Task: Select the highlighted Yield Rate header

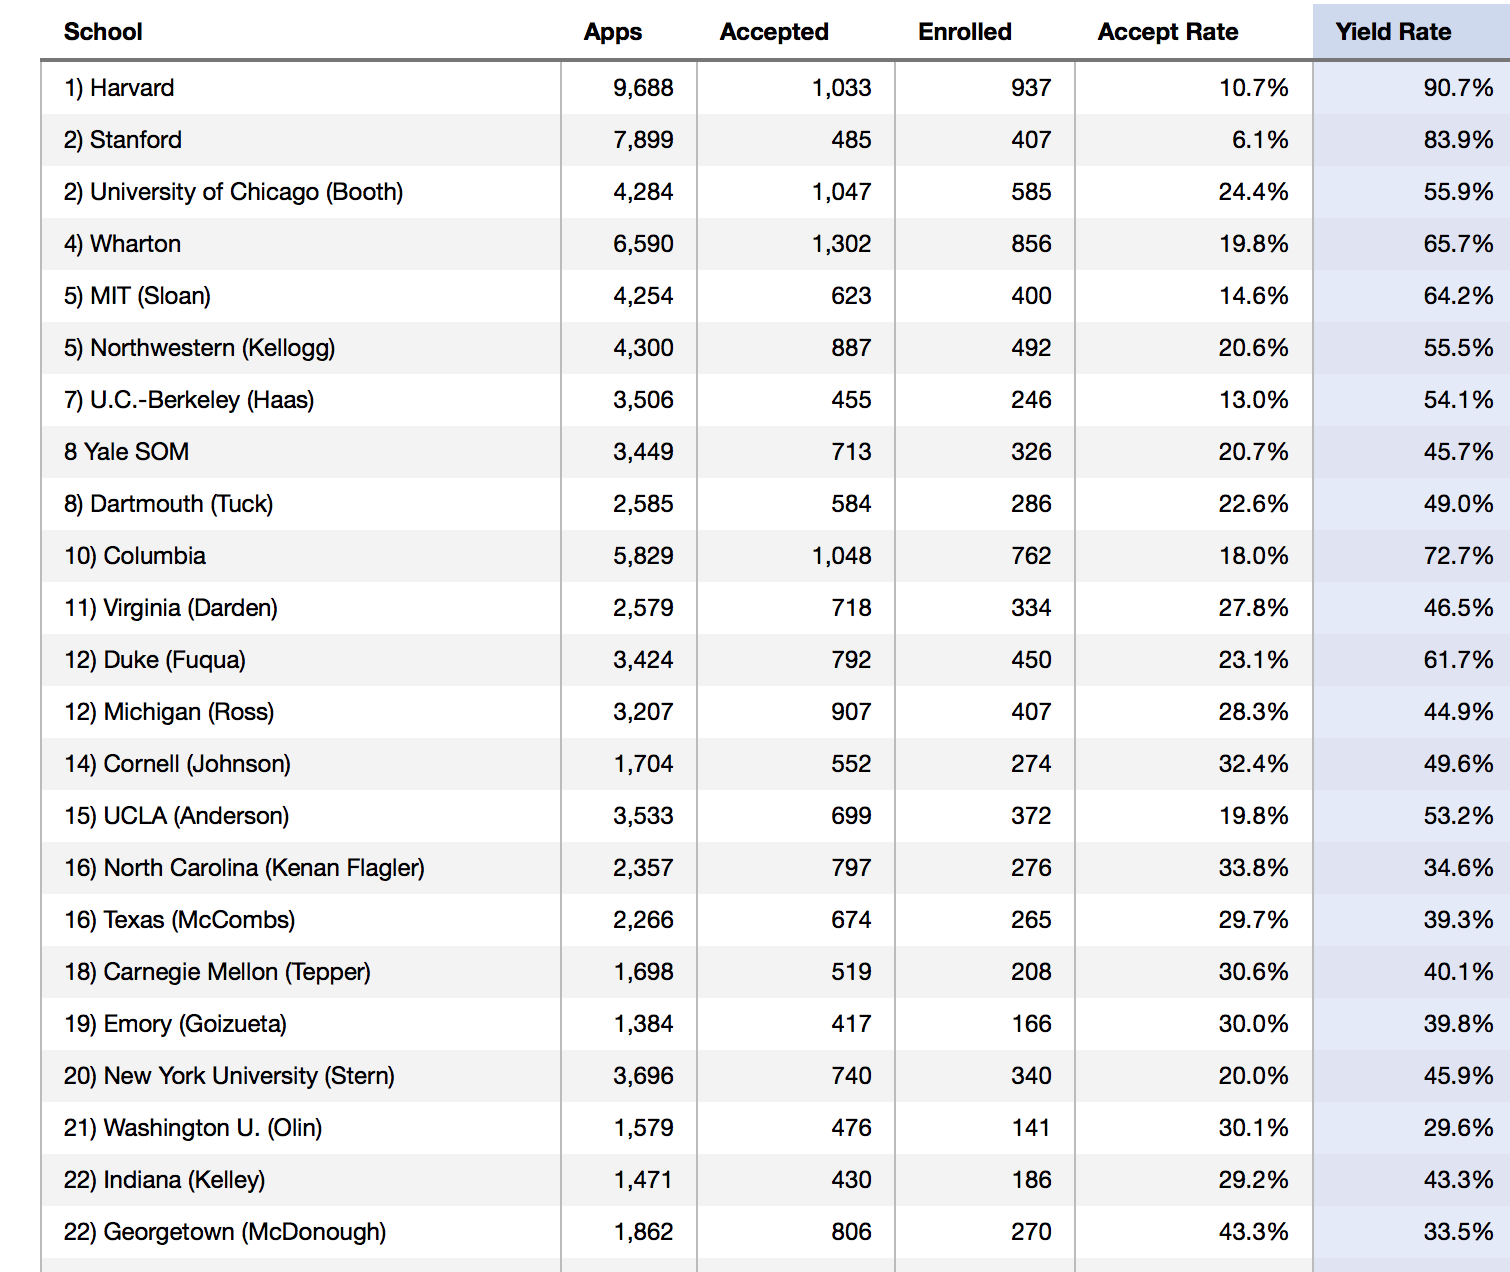Action: tap(1393, 32)
